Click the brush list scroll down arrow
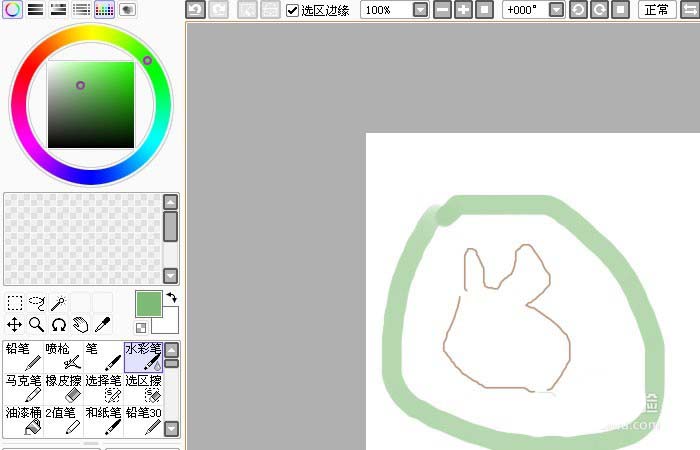The image size is (700, 450). (172, 429)
